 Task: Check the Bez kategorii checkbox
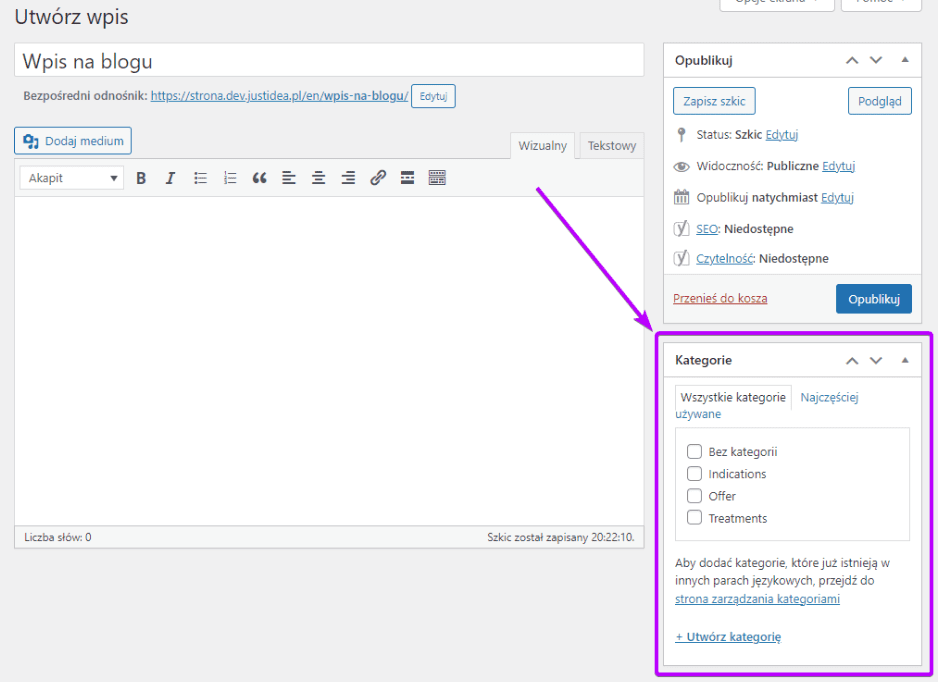coord(694,452)
